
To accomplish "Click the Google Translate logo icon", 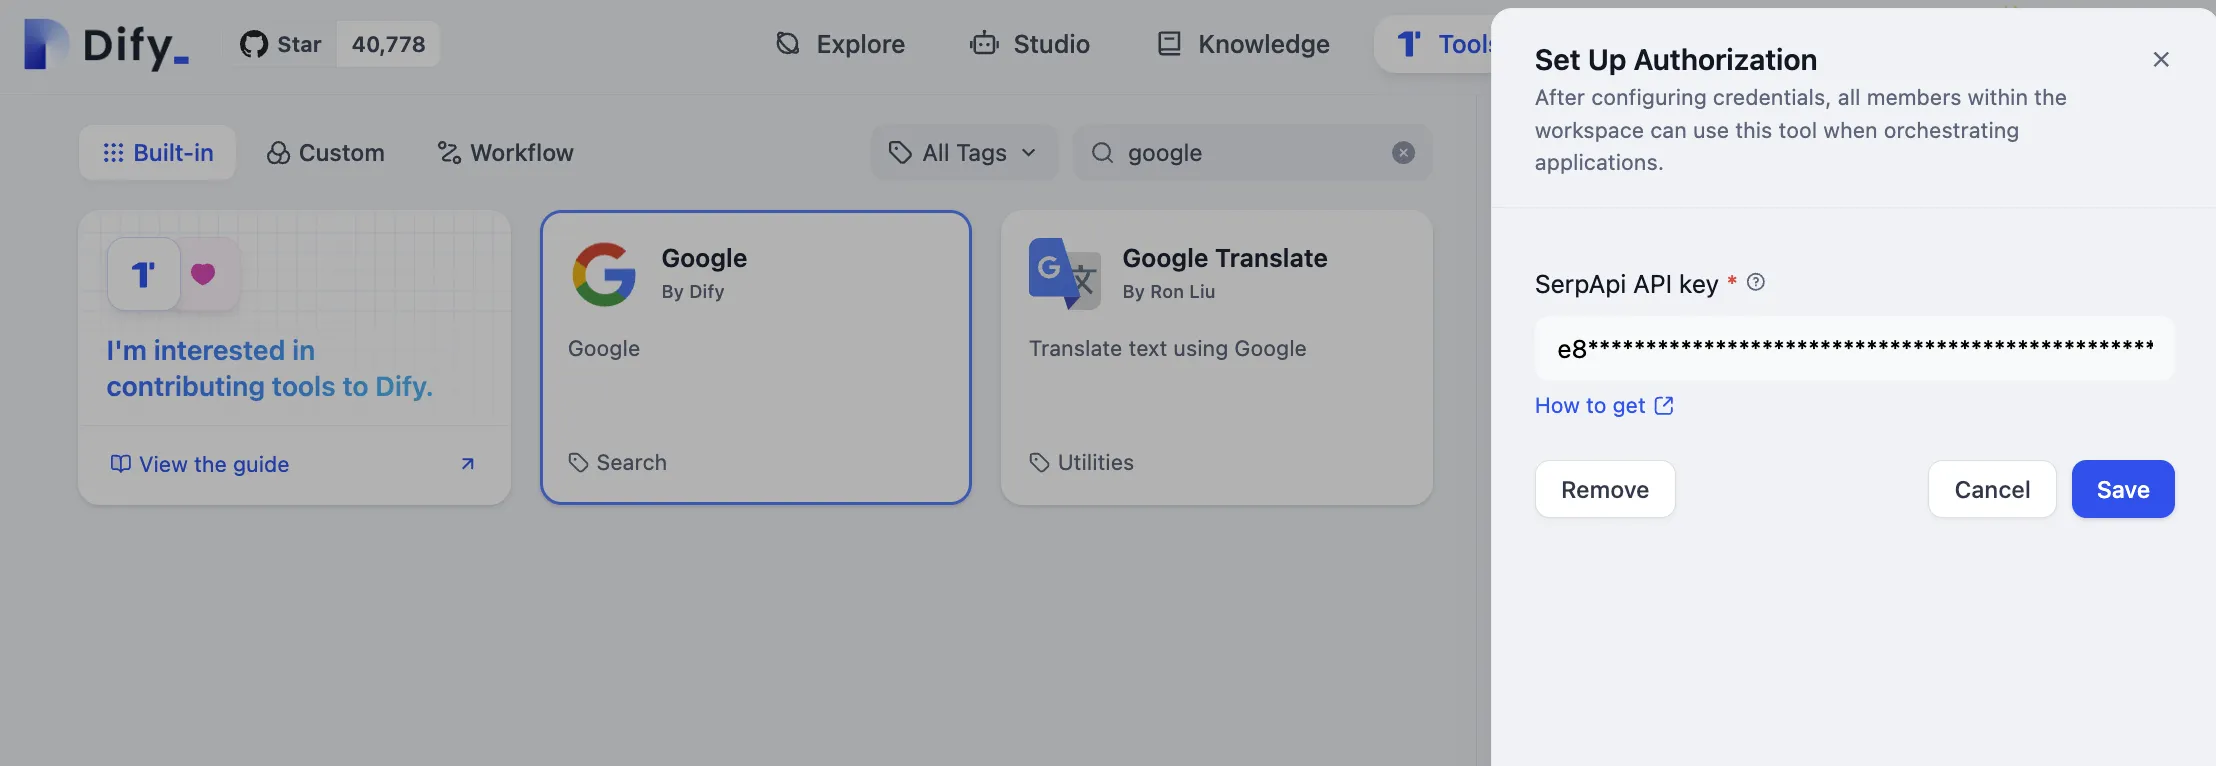I will [x=1064, y=274].
